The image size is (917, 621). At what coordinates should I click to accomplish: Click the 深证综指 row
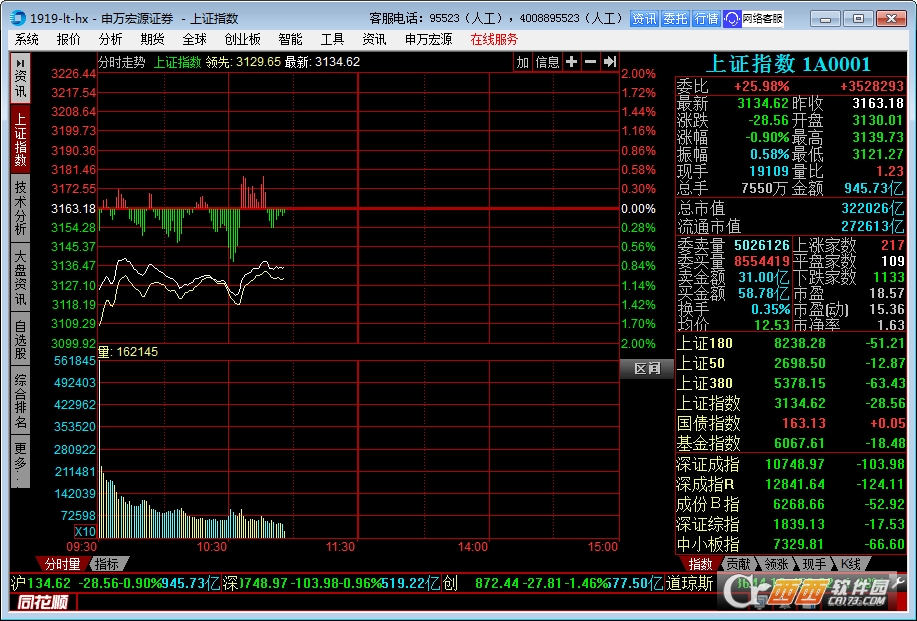[791, 524]
